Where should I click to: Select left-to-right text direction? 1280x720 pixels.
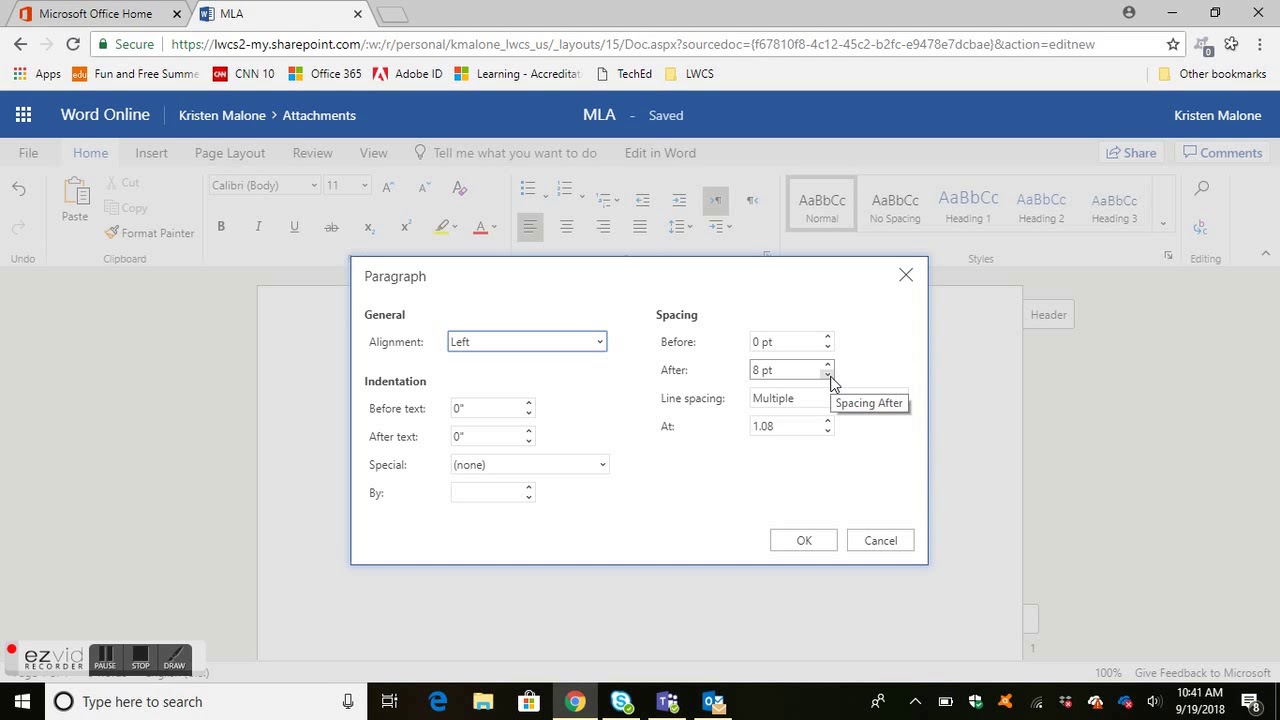point(716,199)
